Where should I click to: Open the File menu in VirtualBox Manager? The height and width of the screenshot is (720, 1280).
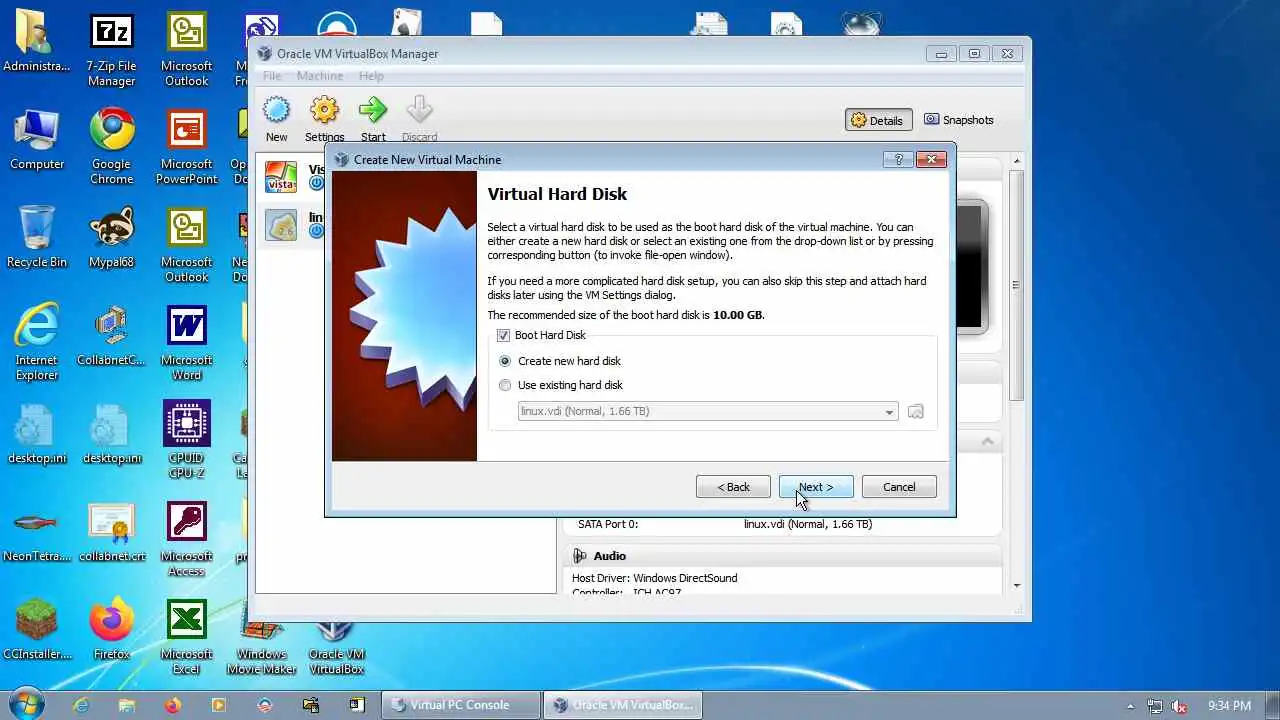tap(272, 76)
